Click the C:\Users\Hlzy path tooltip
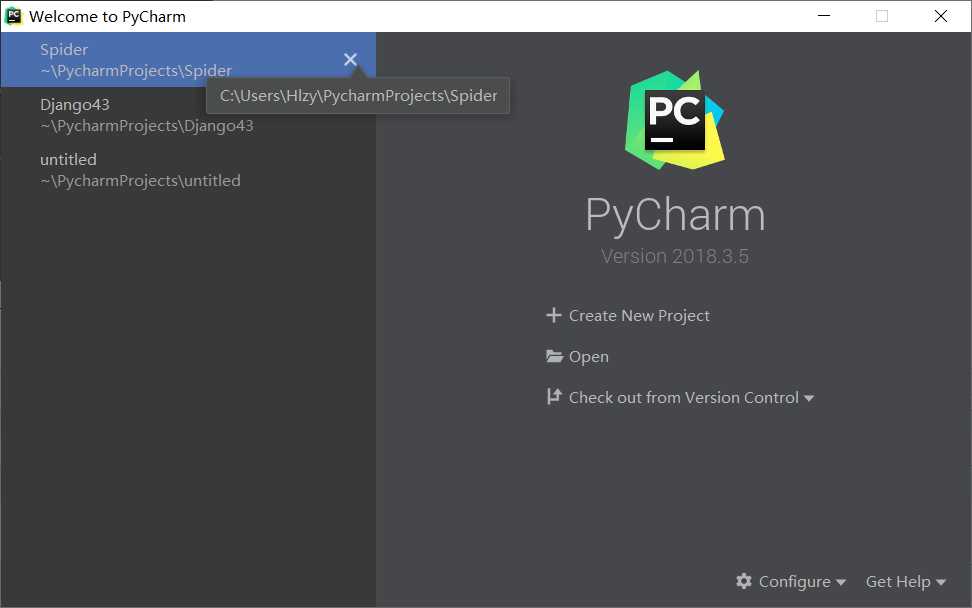 [358, 95]
